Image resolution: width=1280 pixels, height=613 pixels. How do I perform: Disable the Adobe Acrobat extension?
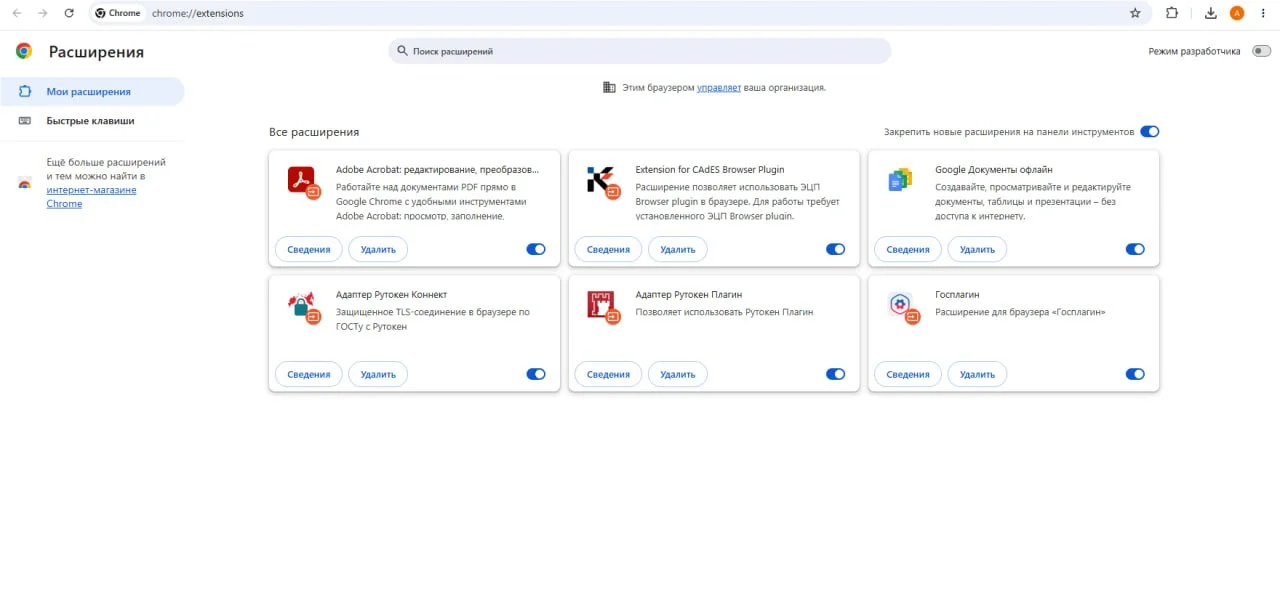click(x=536, y=249)
